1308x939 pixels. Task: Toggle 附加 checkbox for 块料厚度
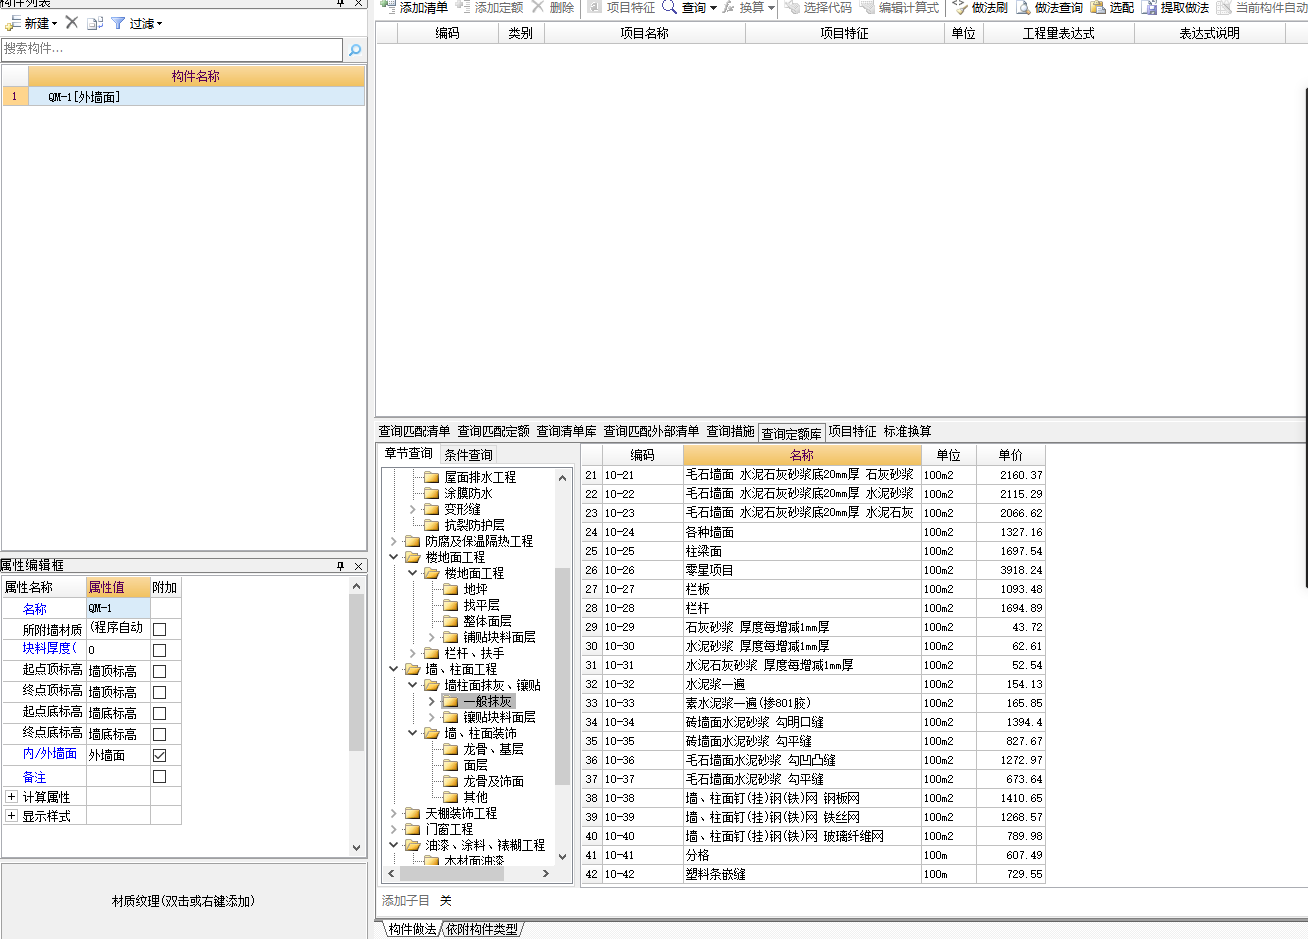point(159,650)
